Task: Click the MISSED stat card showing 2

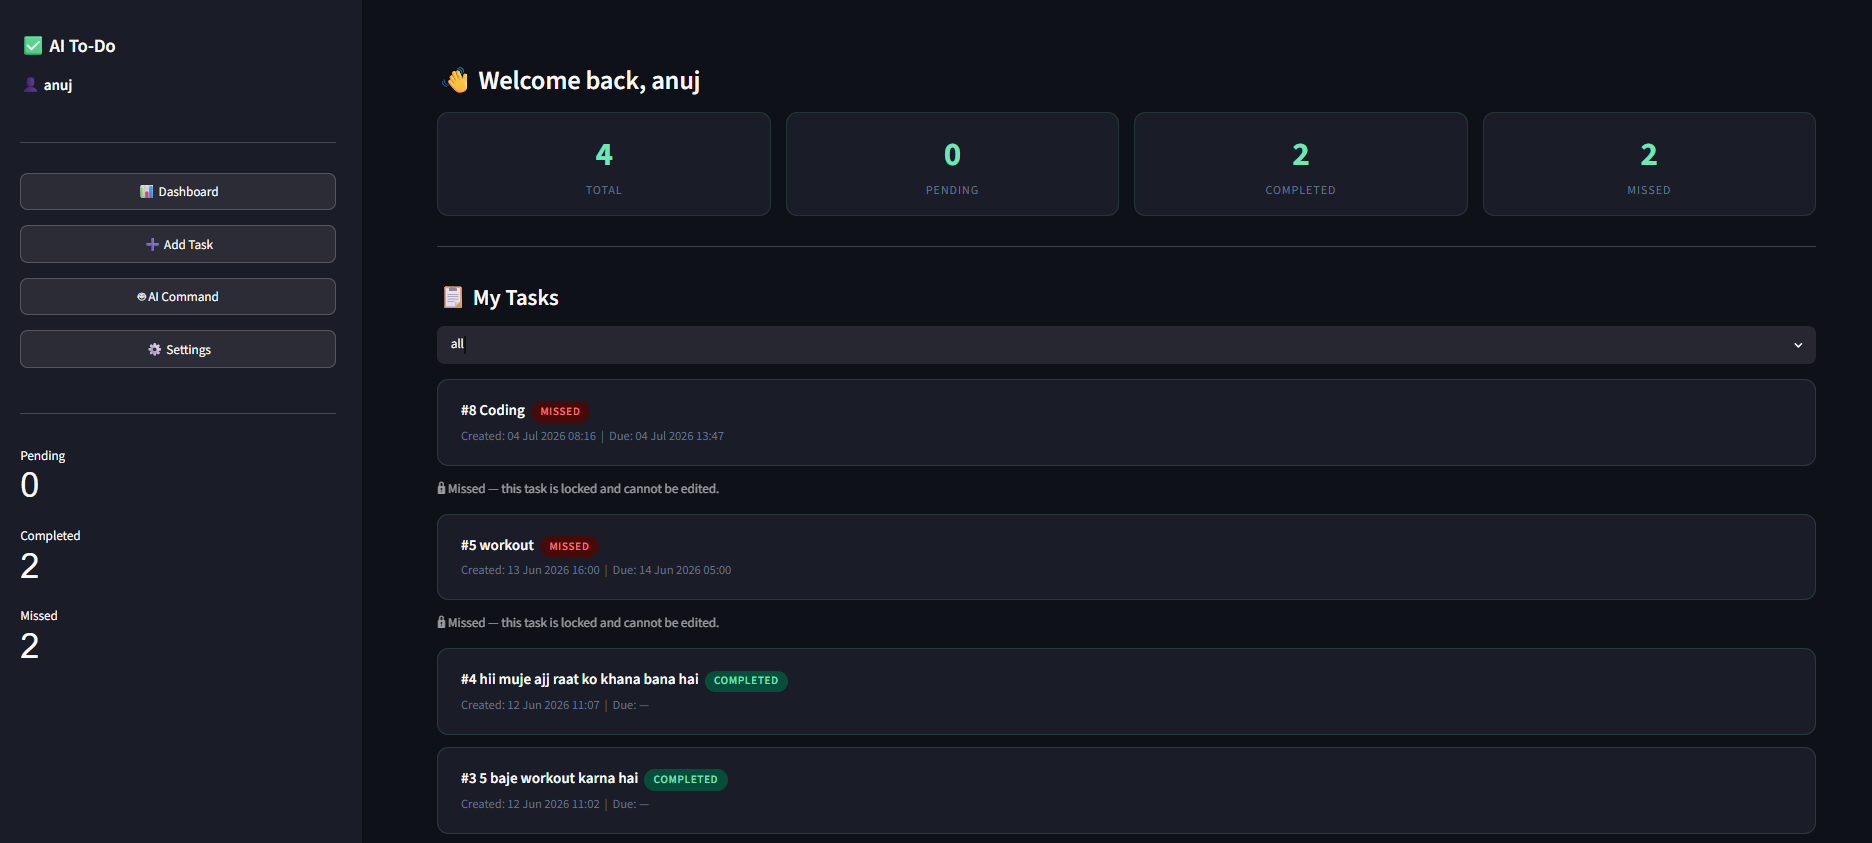Action: coord(1649,164)
